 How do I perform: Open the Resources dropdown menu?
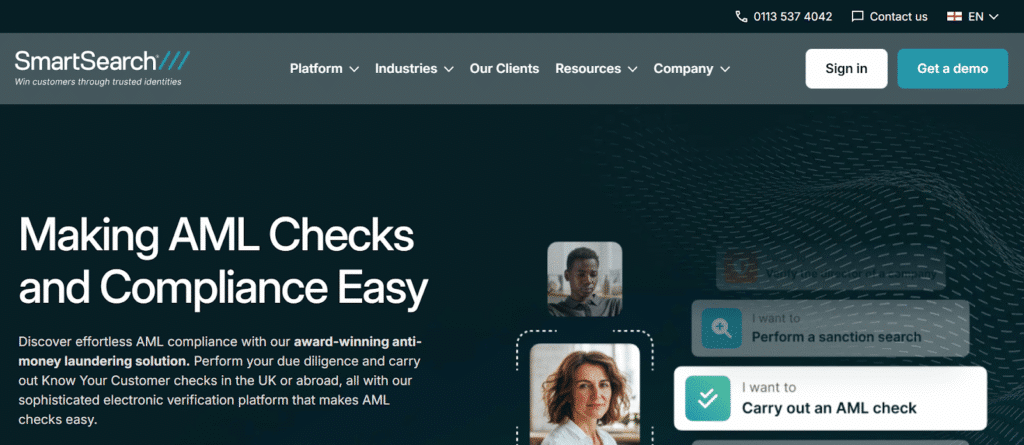[596, 69]
